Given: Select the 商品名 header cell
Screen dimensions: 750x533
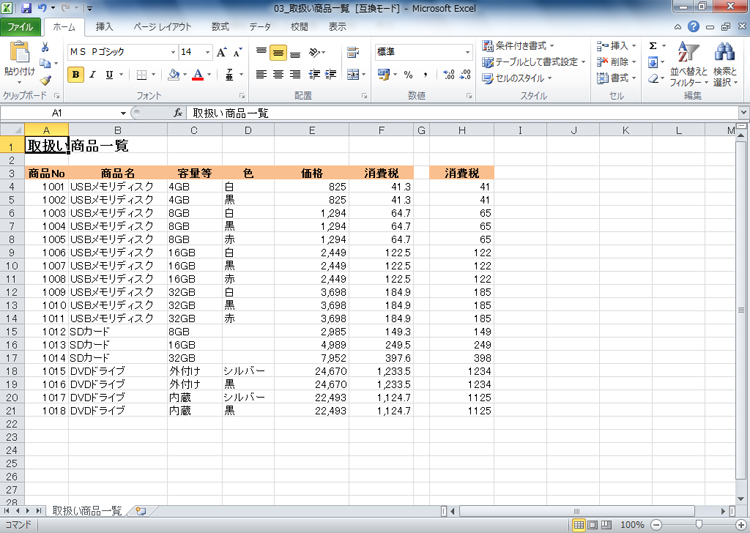Looking at the screenshot, I should click(118, 173).
